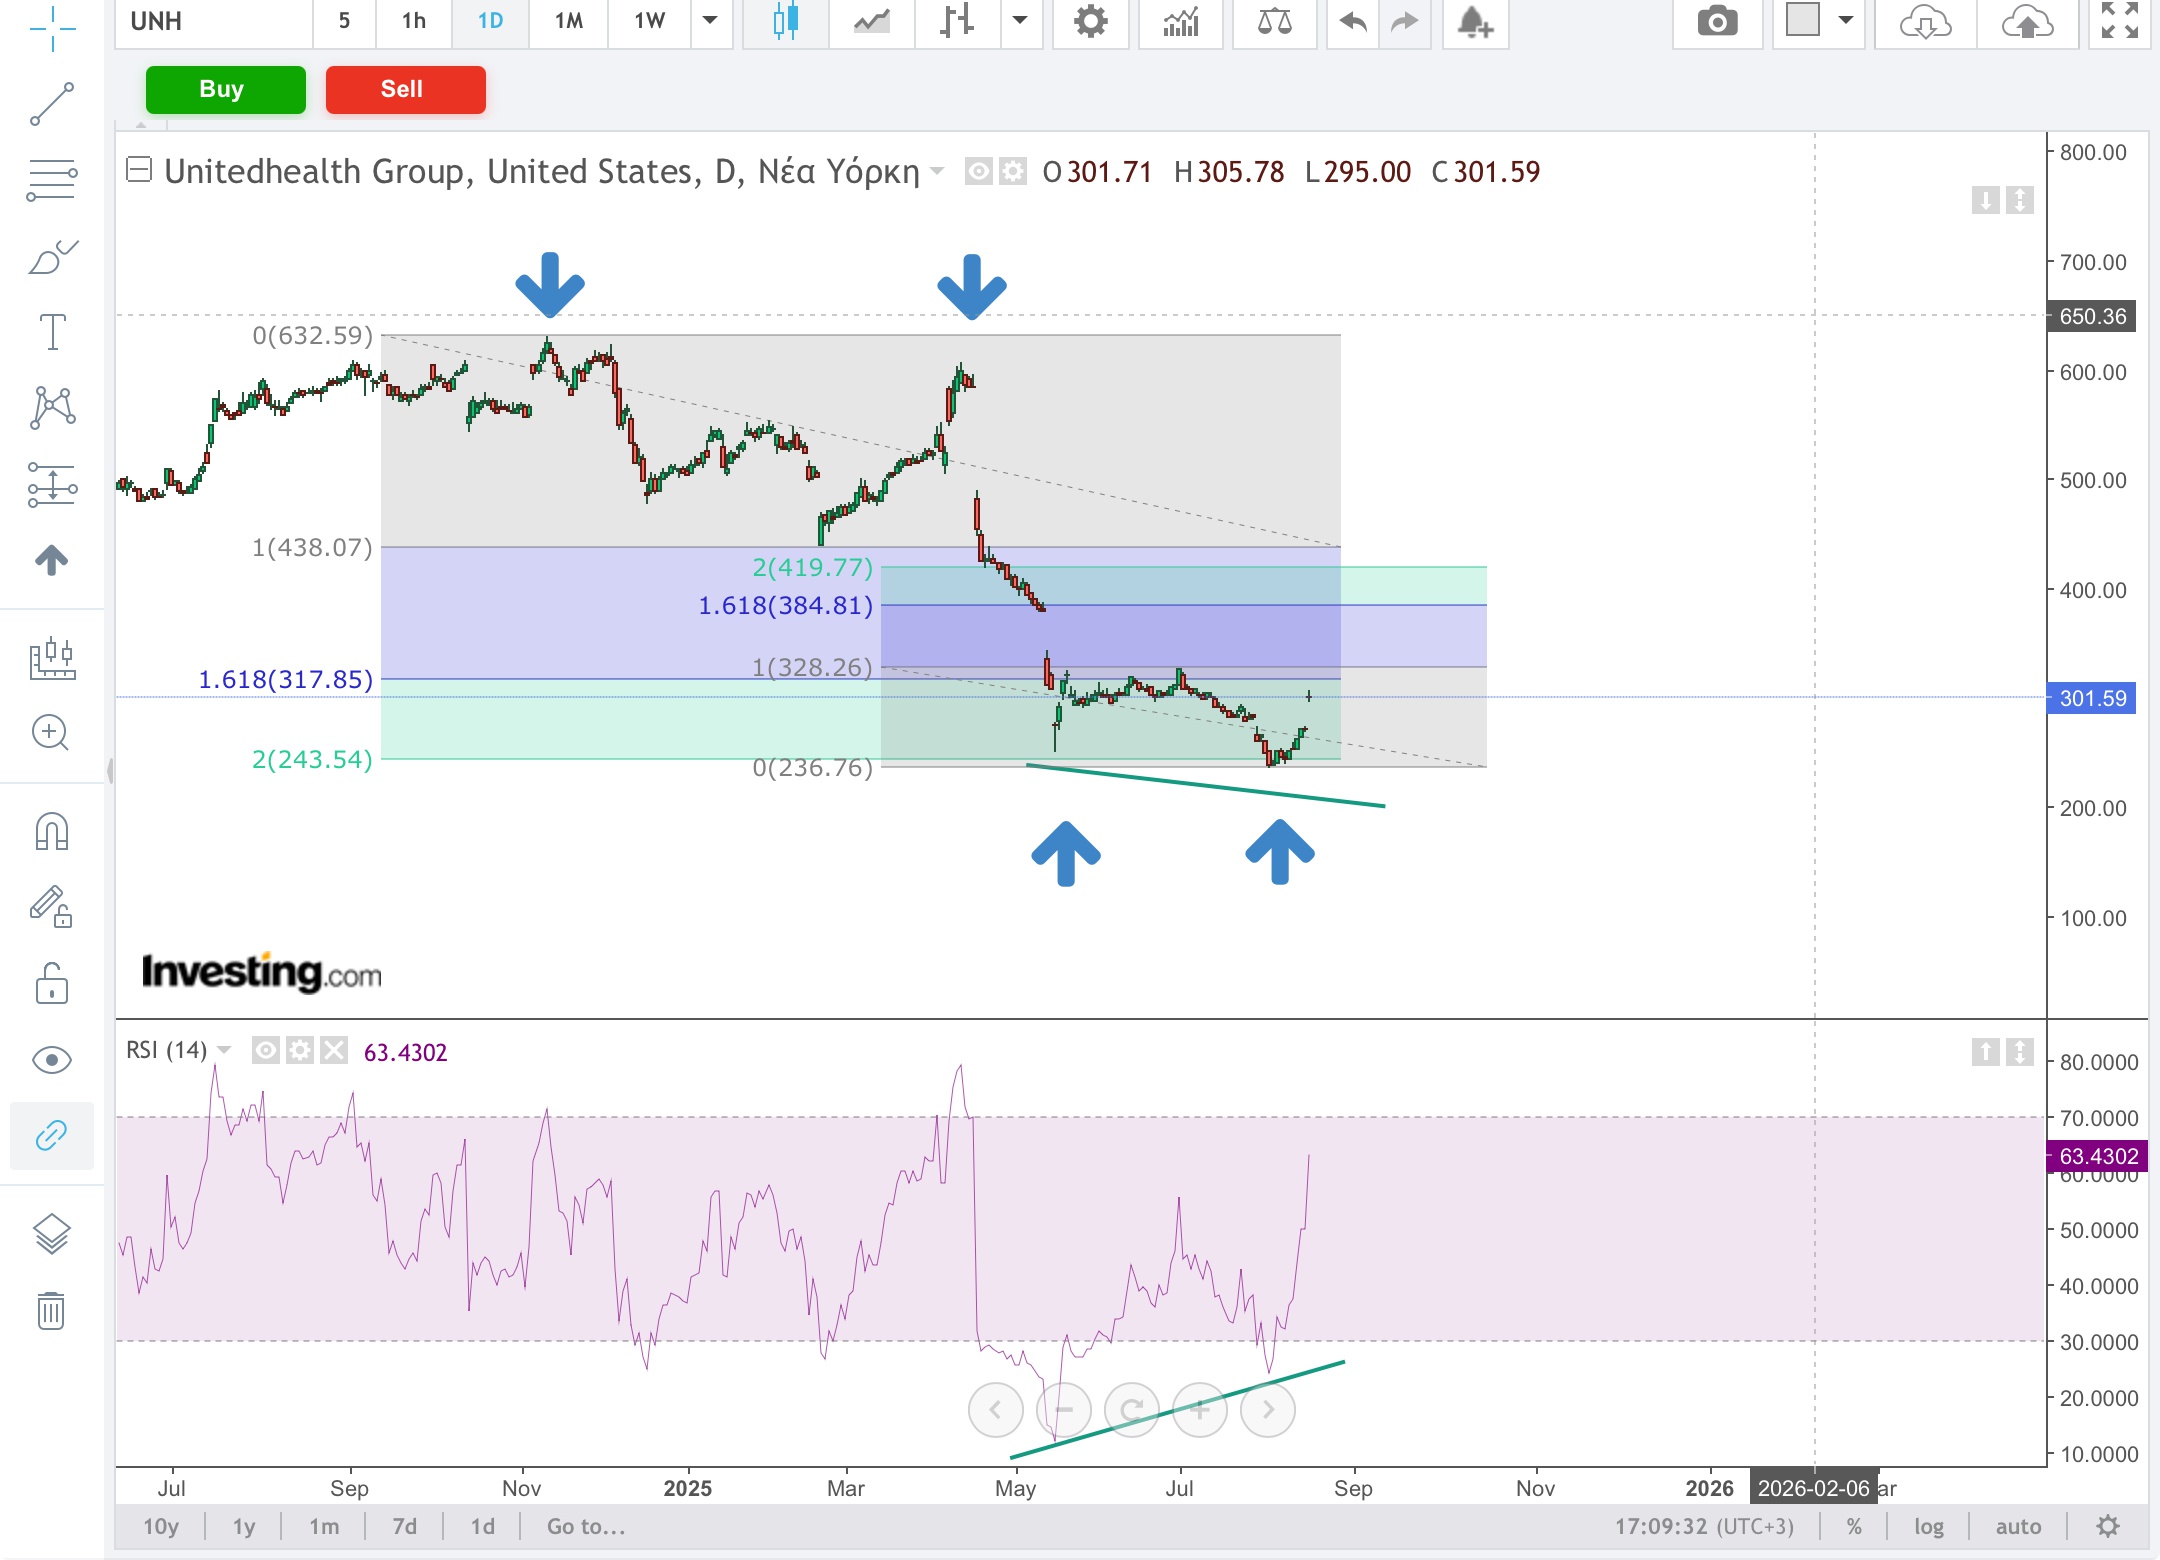
Task: Expand the layout dropdown arrow
Action: [1846, 21]
